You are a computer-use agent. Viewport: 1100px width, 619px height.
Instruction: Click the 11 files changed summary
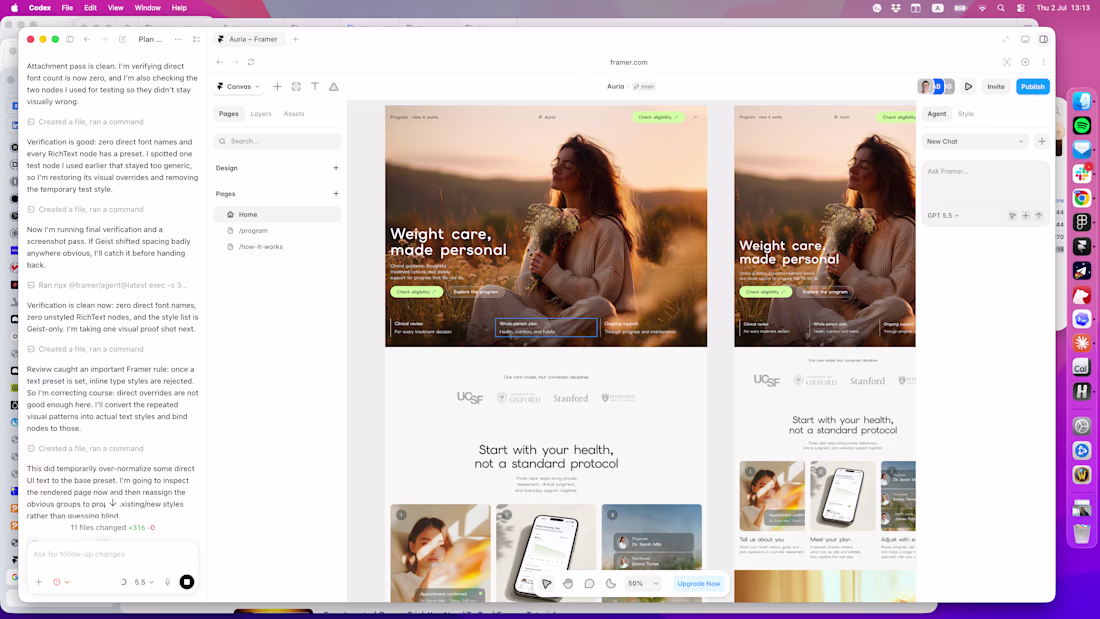(x=112, y=527)
